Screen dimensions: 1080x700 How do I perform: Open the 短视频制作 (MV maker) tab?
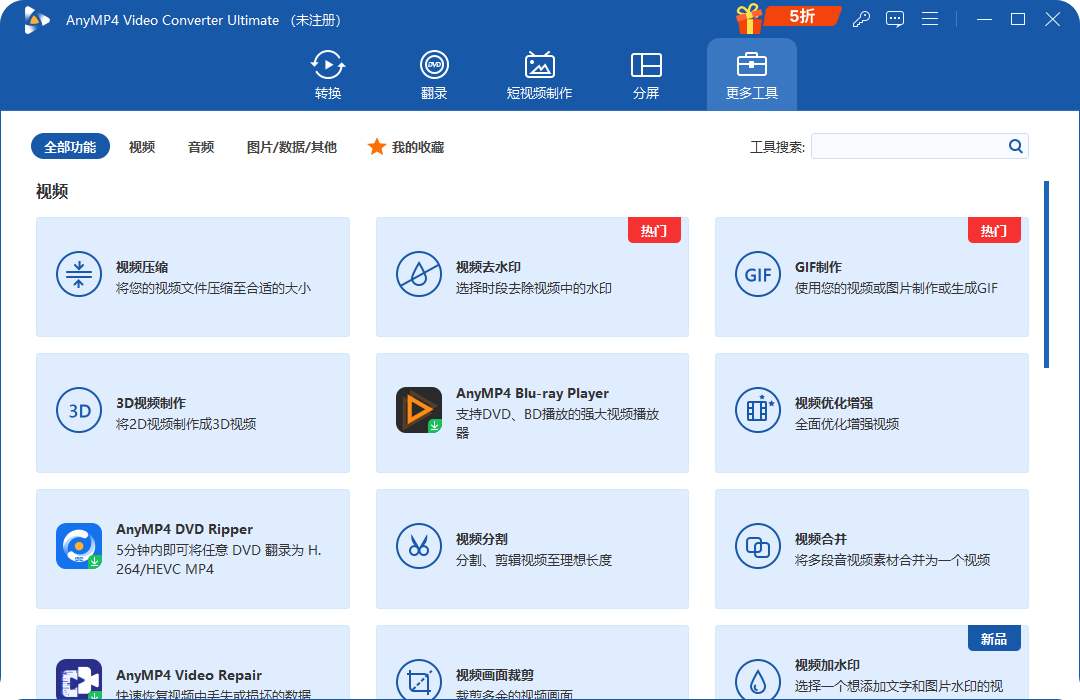coord(539,75)
